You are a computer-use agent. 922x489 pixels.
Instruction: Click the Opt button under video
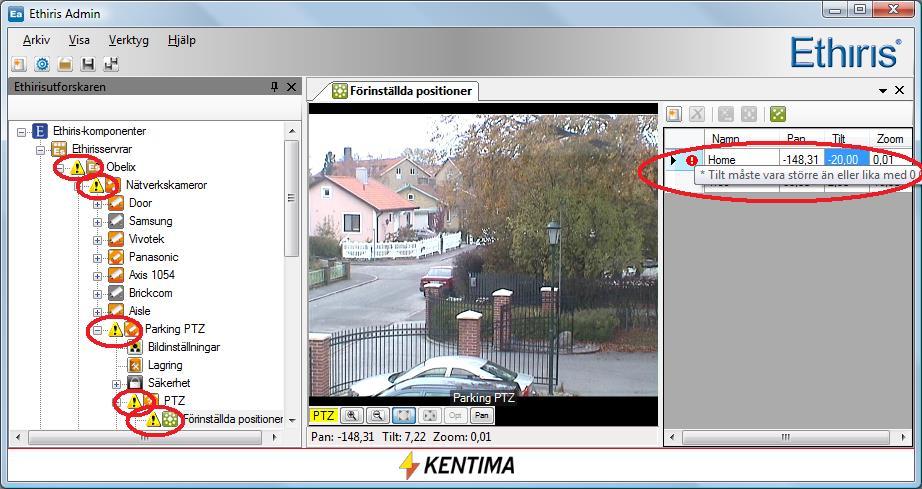click(456, 416)
